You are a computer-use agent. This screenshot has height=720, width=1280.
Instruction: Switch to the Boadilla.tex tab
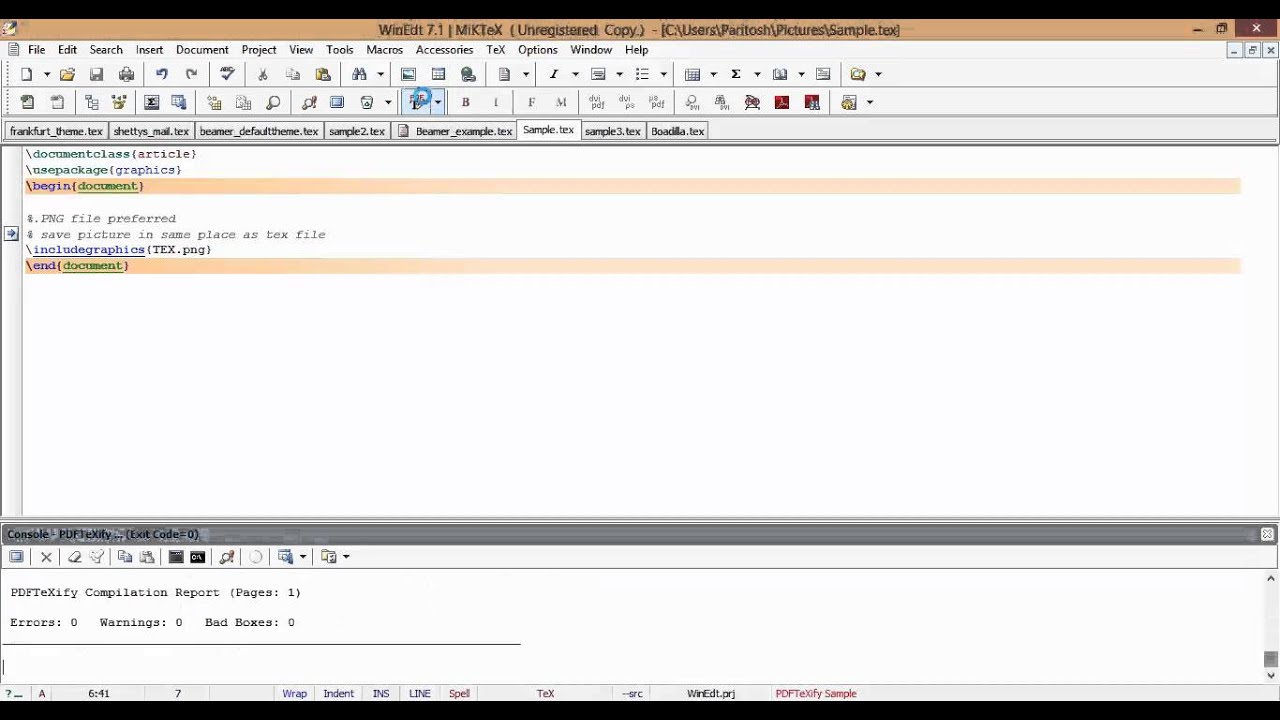[677, 131]
